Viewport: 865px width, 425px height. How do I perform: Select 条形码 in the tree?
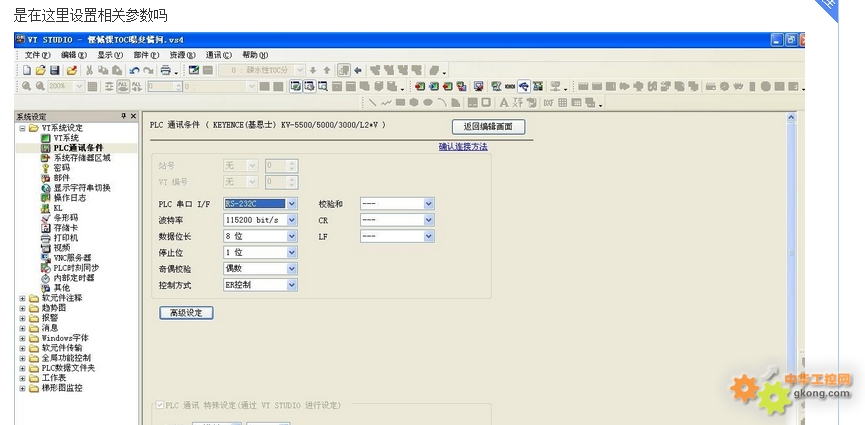[66, 218]
